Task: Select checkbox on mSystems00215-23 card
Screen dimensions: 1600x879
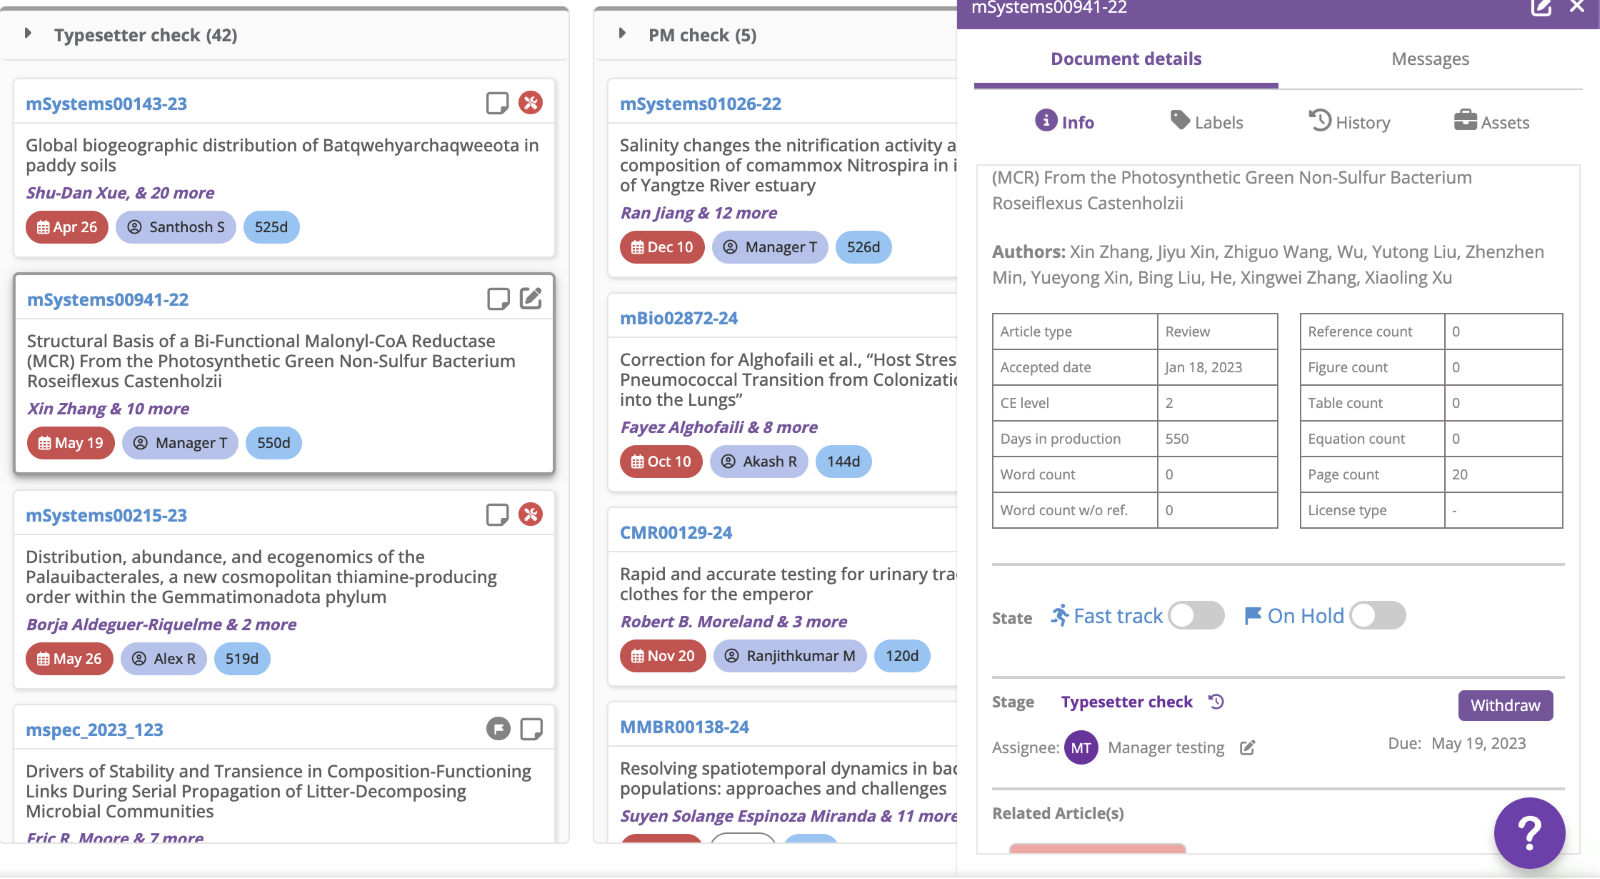Action: (497, 515)
